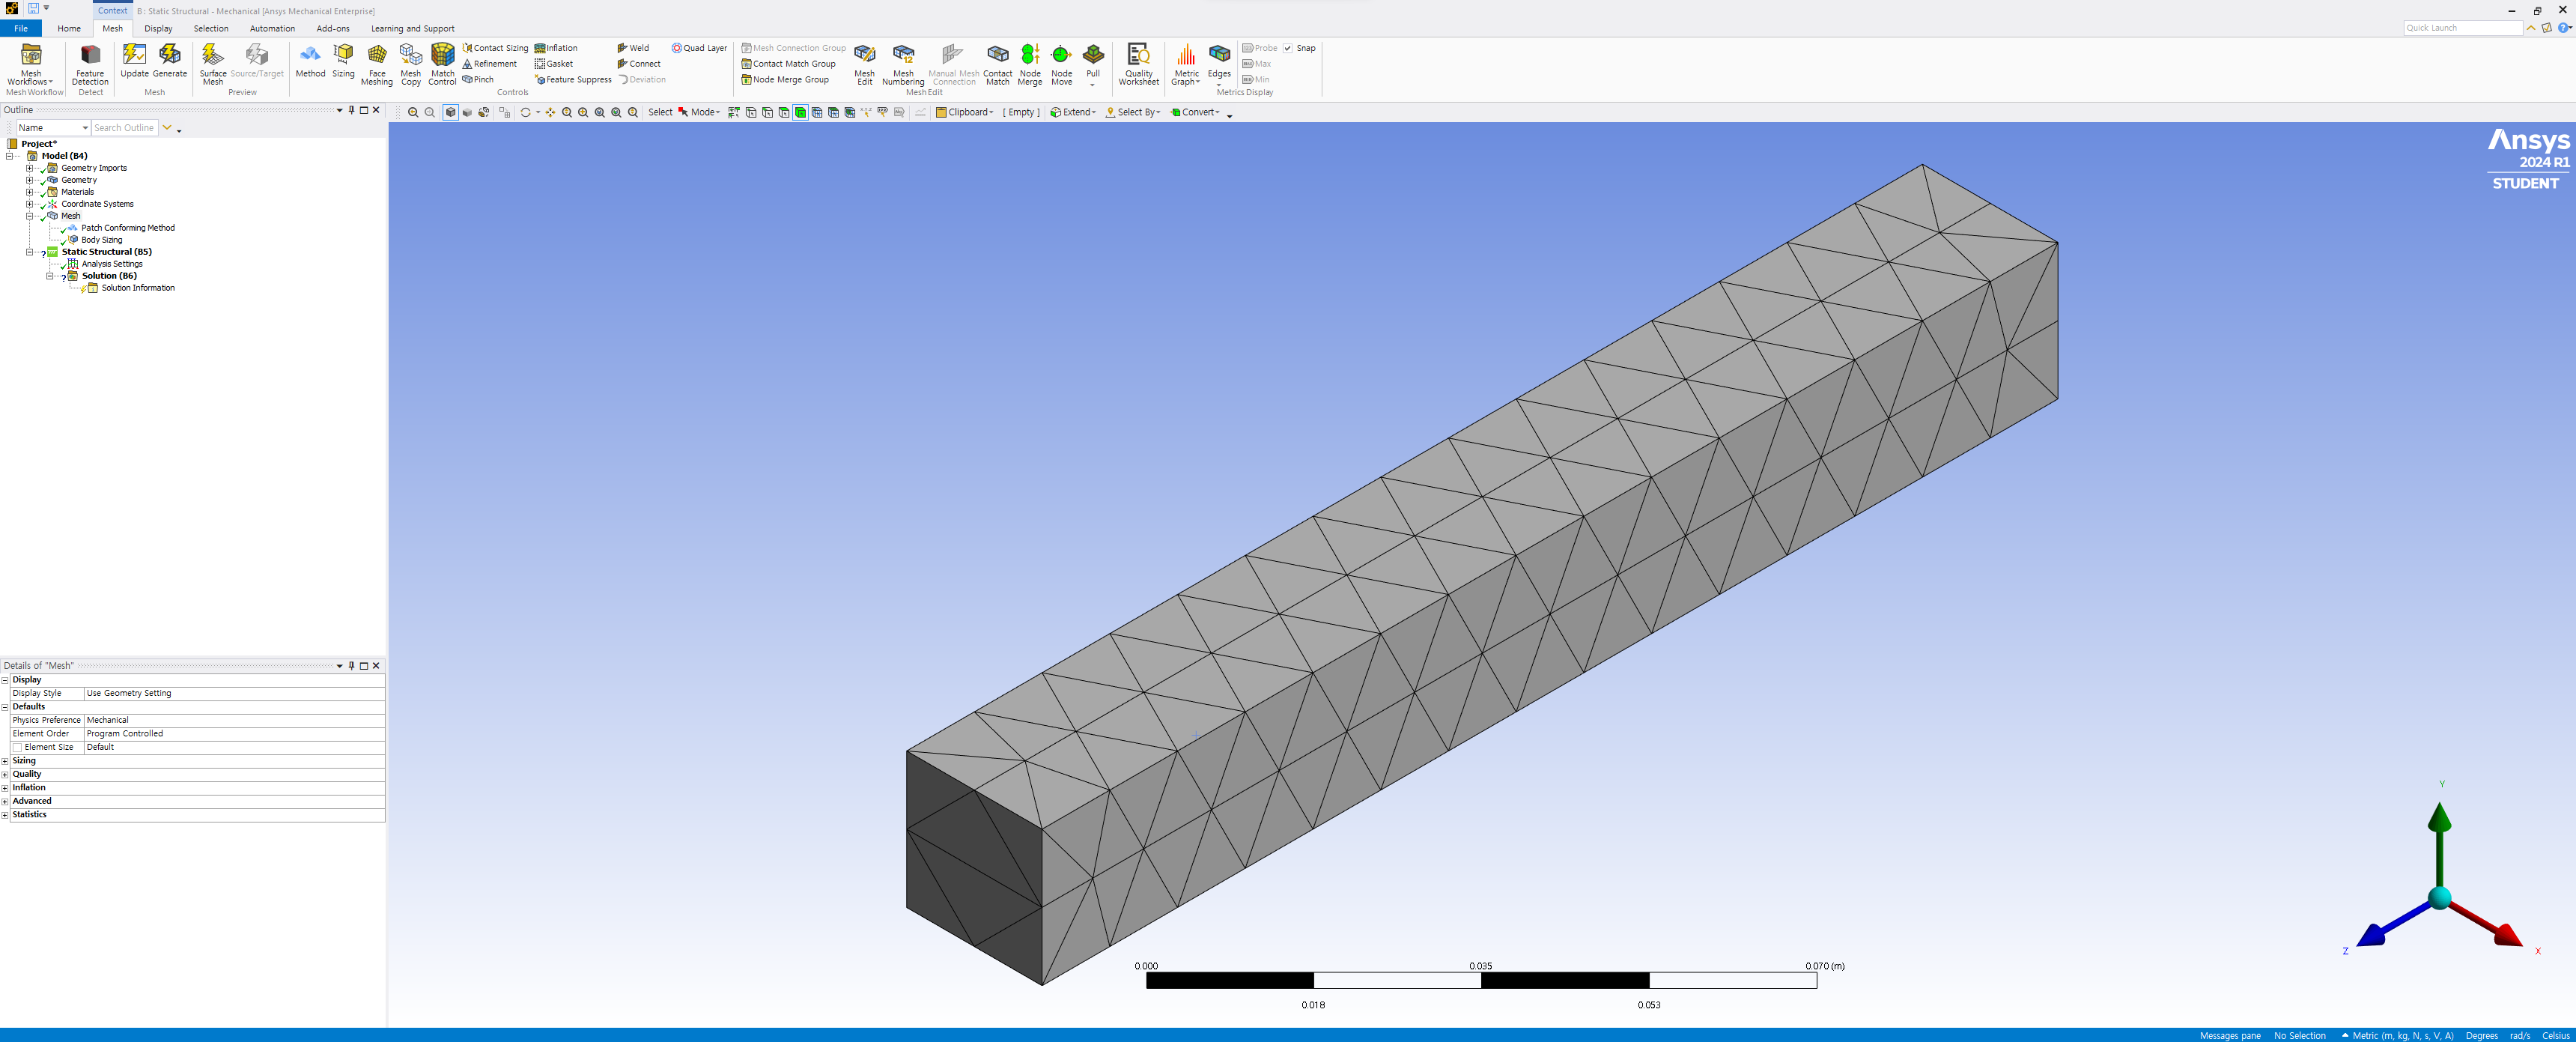The height and width of the screenshot is (1042, 2576).
Task: Click Contact Match Group button
Action: pos(788,64)
